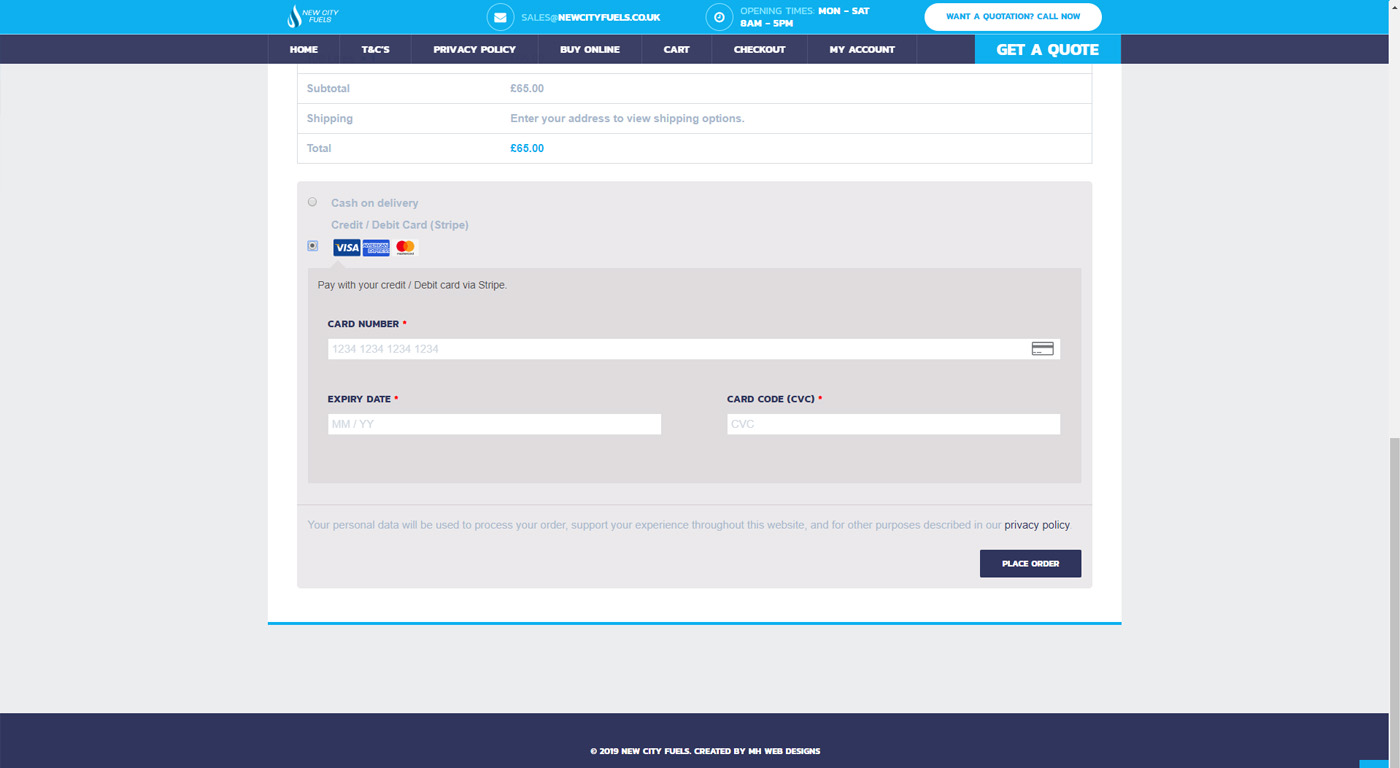
Task: Click the envelope email icon in header
Action: click(500, 17)
